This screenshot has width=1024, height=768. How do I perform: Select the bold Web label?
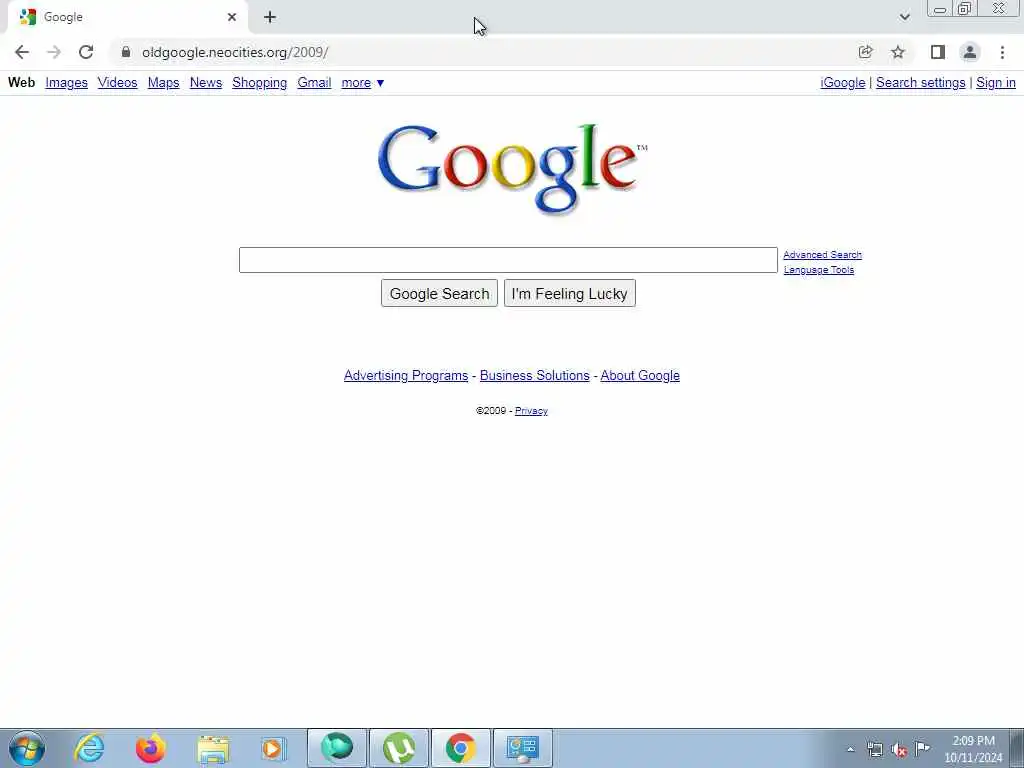(x=22, y=83)
